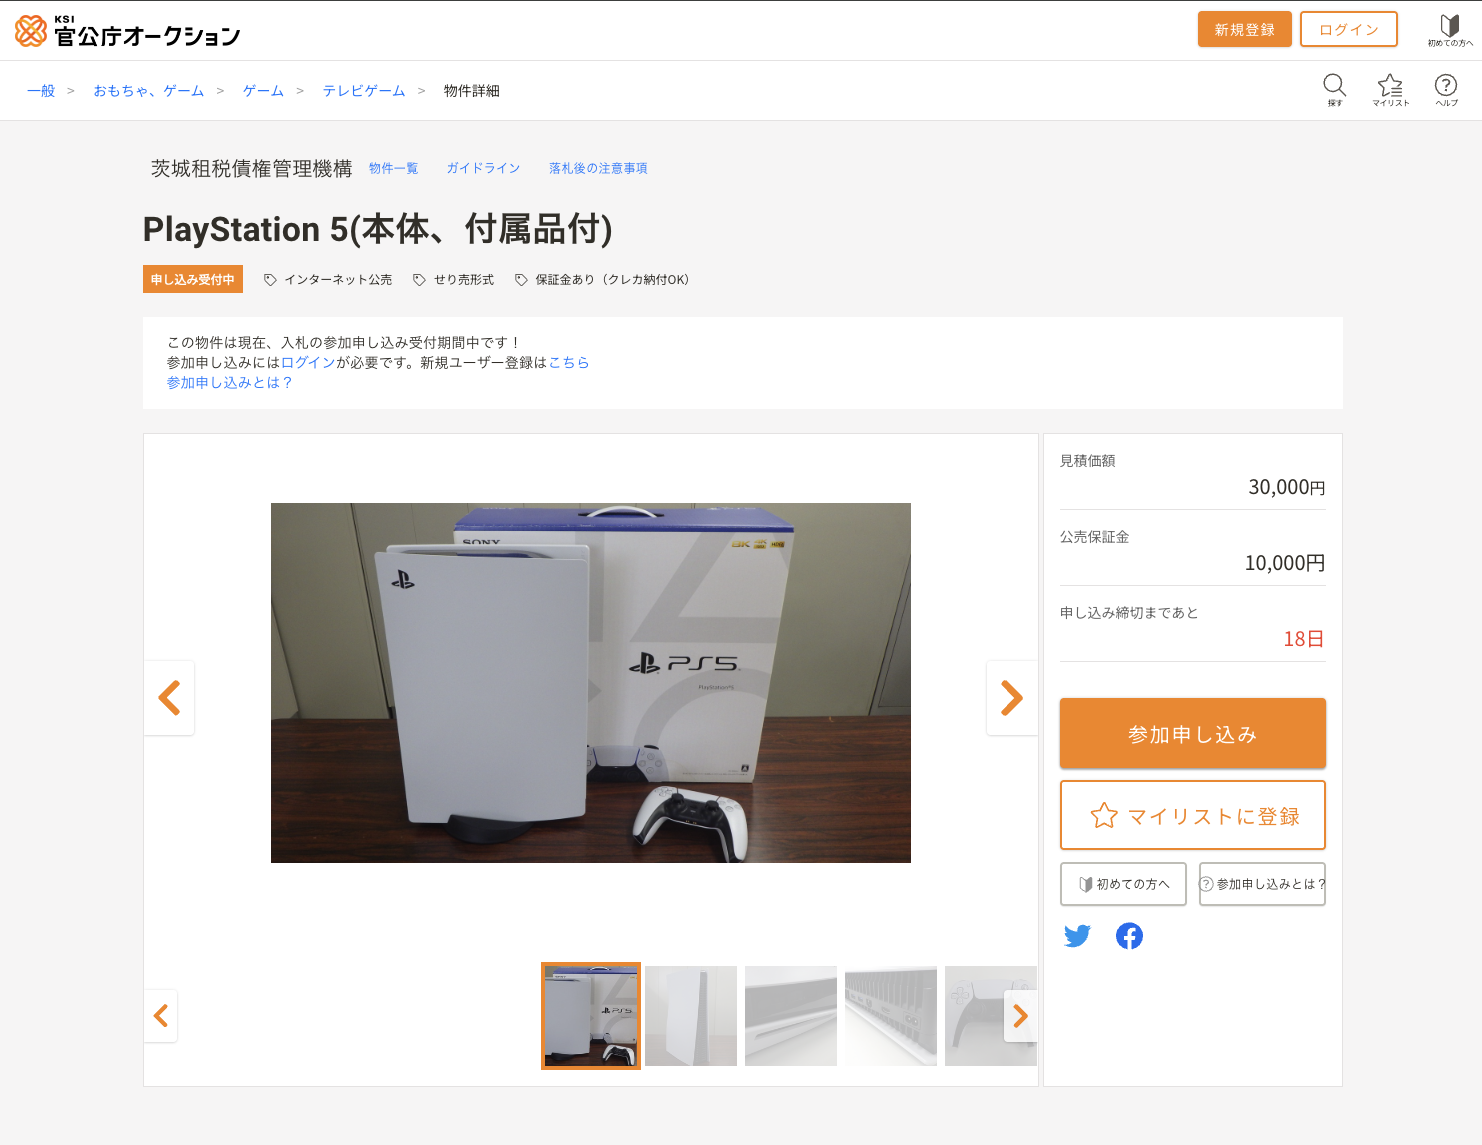Open the search magnifier icon

[x=1335, y=90]
